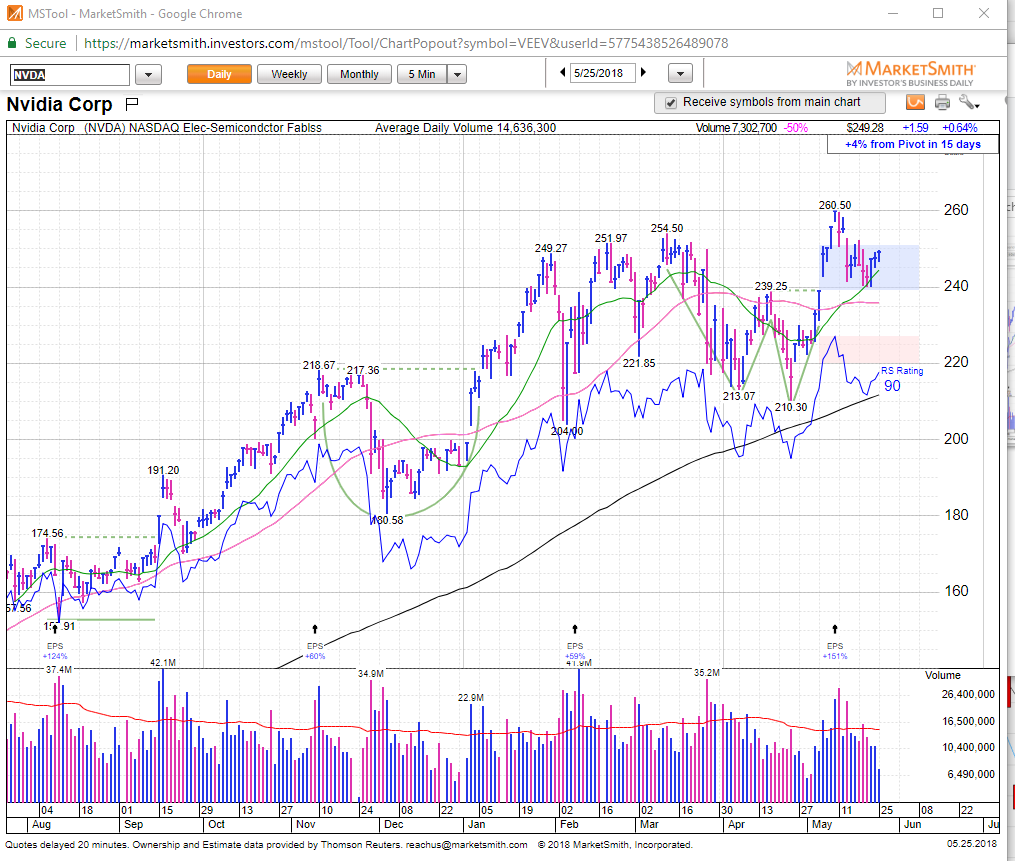Viewport: 1015px width, 861px height.
Task: Click the EPS arrow marker above +60%
Action: coord(315,629)
